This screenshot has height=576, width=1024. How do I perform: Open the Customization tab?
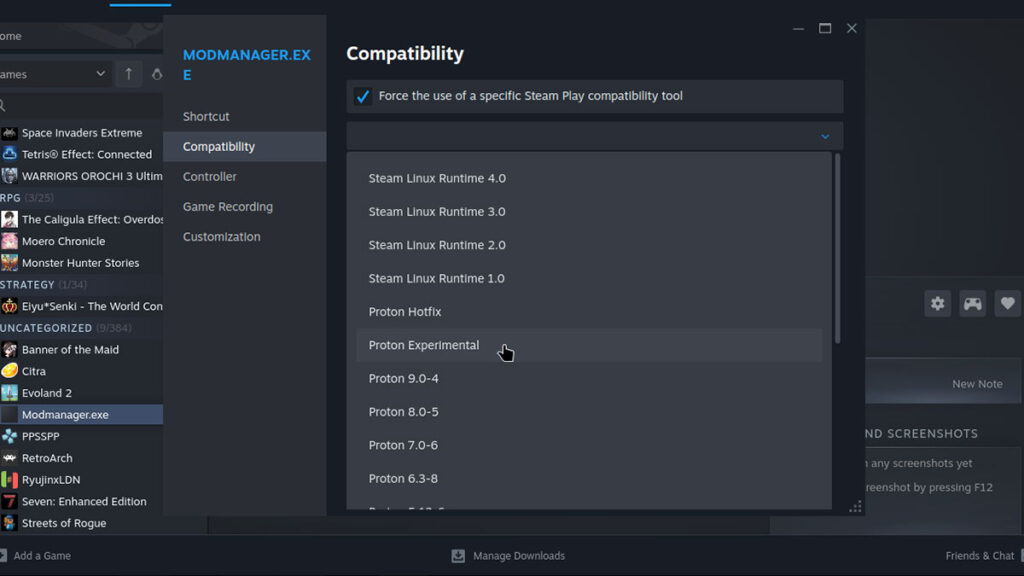coord(245,236)
